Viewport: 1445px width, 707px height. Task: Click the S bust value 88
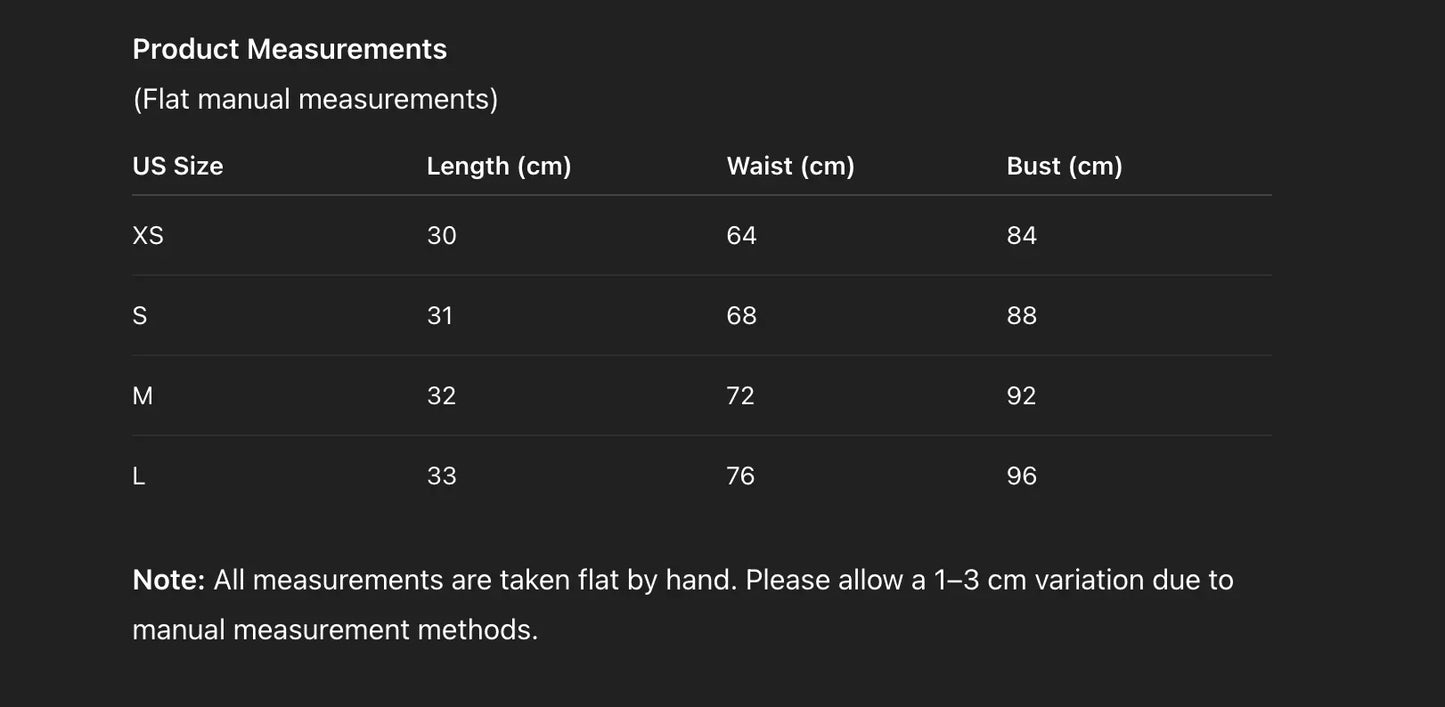point(1021,316)
